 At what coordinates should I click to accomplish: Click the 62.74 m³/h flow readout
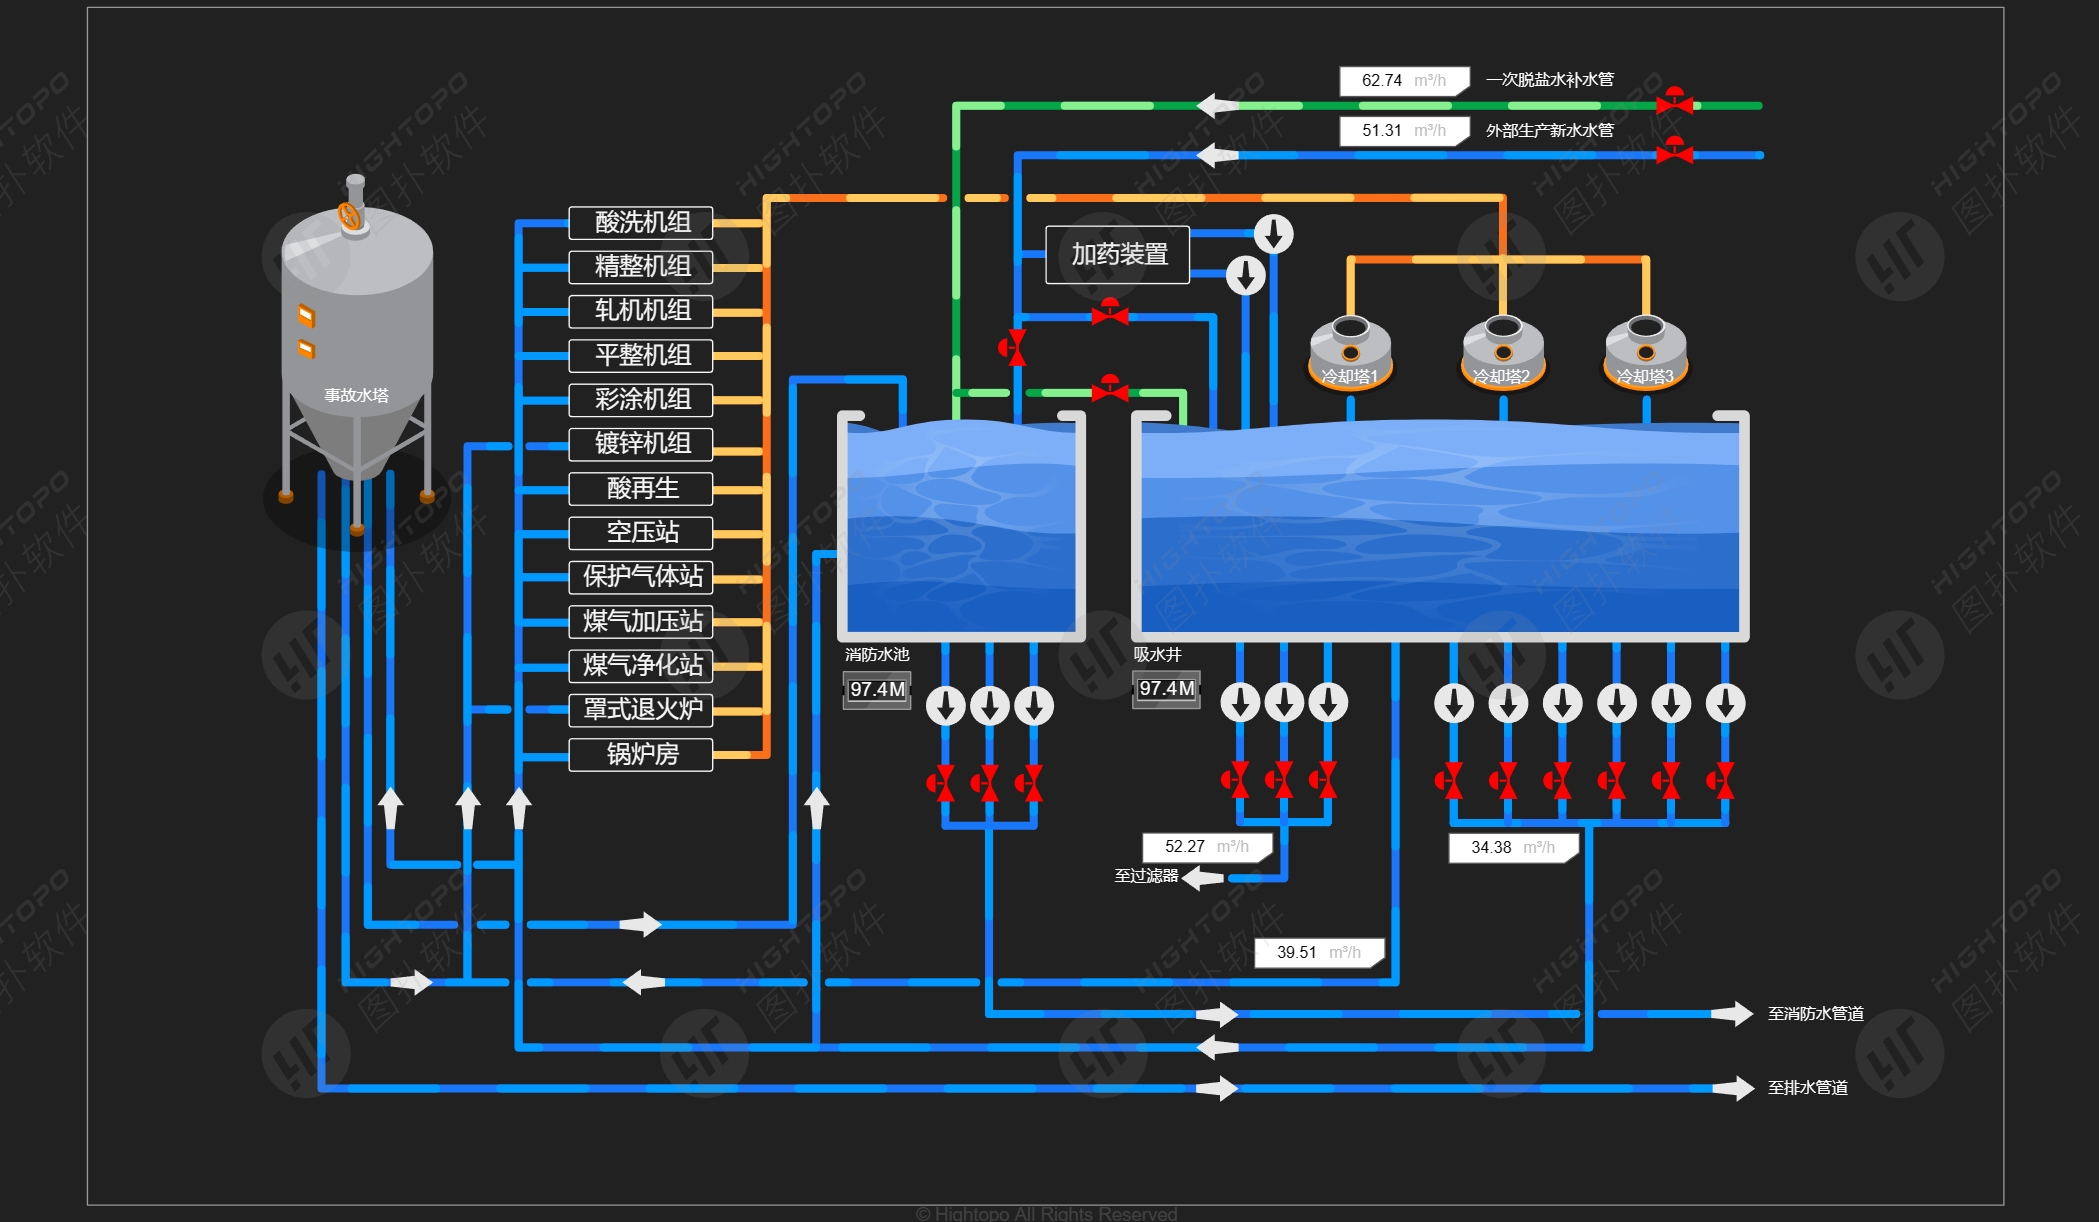pyautogui.click(x=1403, y=80)
